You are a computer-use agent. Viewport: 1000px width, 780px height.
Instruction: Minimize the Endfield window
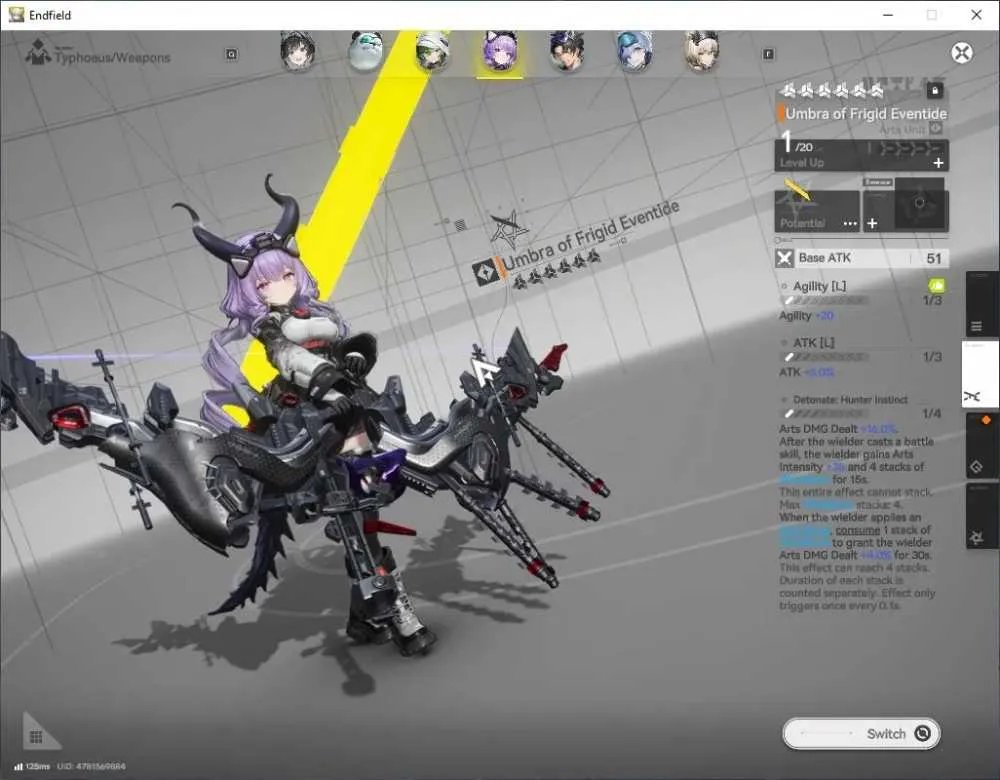[888, 15]
